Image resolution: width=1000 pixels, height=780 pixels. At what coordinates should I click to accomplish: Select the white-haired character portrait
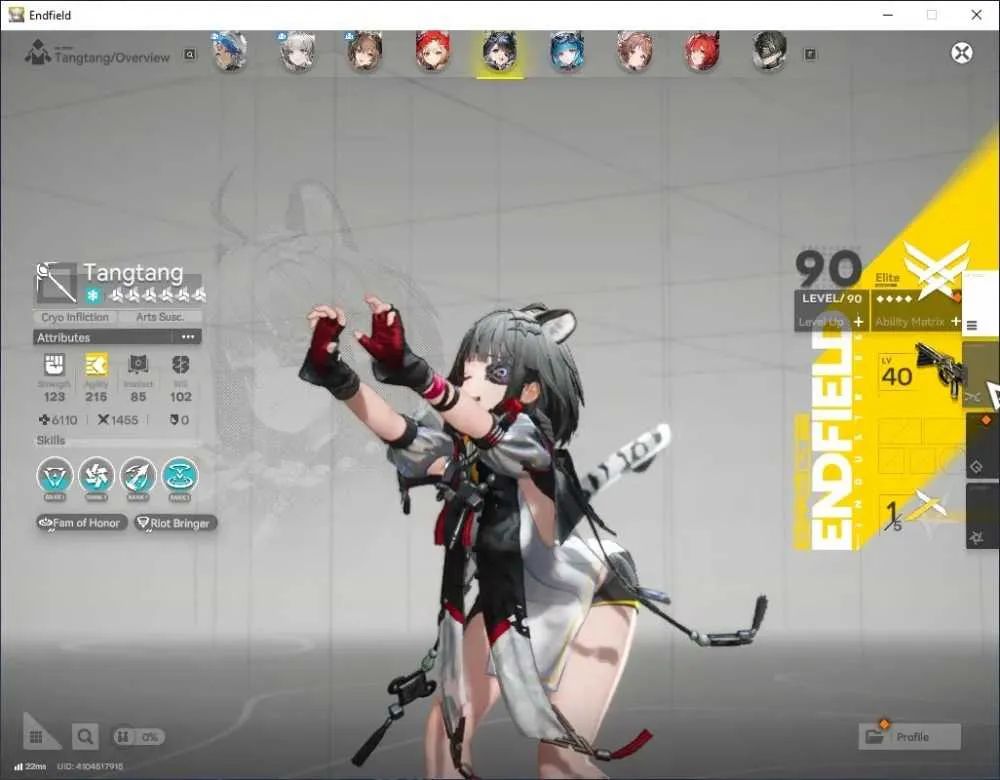point(297,52)
